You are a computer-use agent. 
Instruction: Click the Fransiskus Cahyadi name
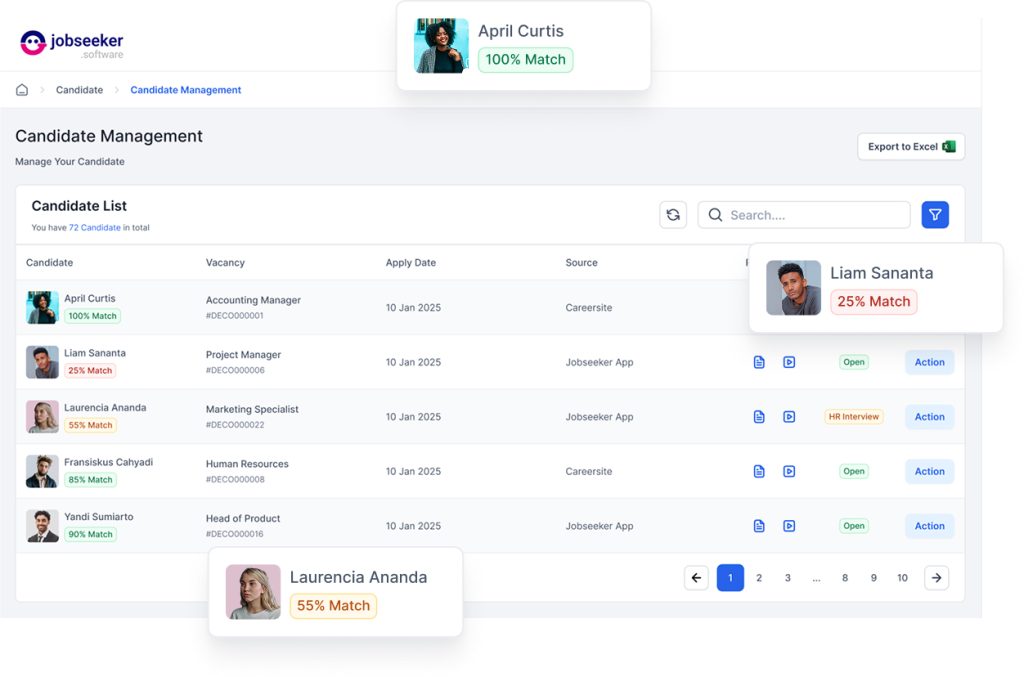108,462
